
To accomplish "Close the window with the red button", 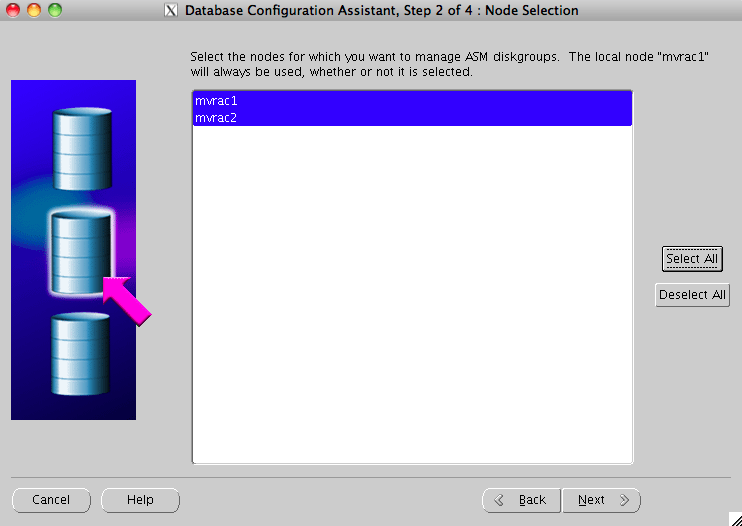I will [x=13, y=10].
